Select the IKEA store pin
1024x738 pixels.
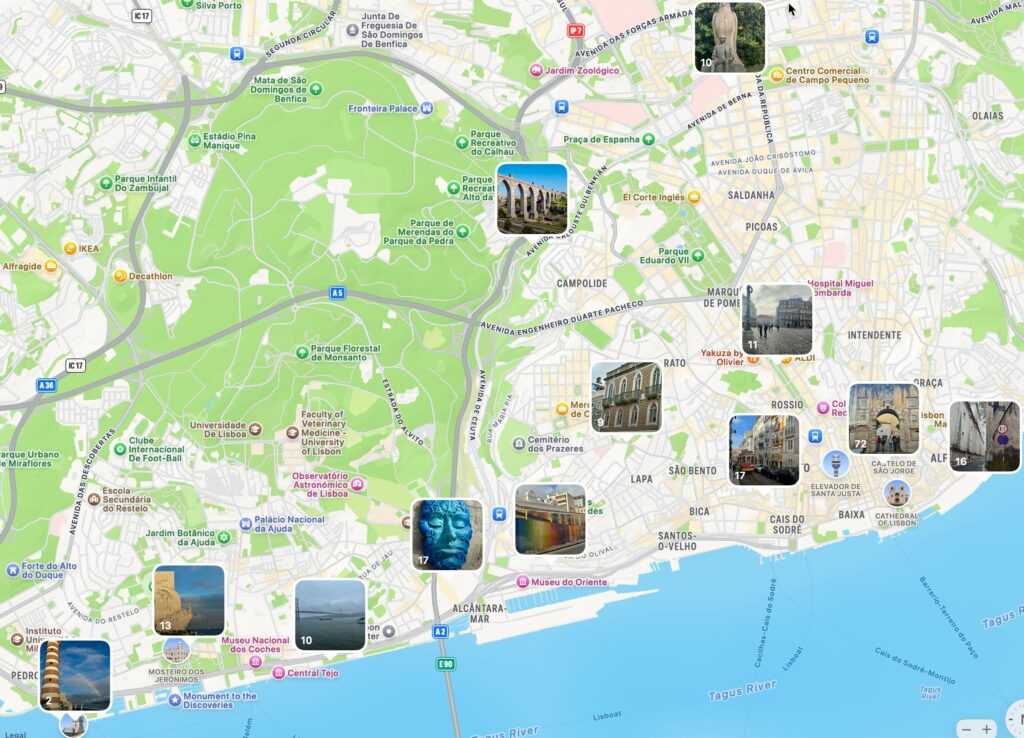[71, 248]
